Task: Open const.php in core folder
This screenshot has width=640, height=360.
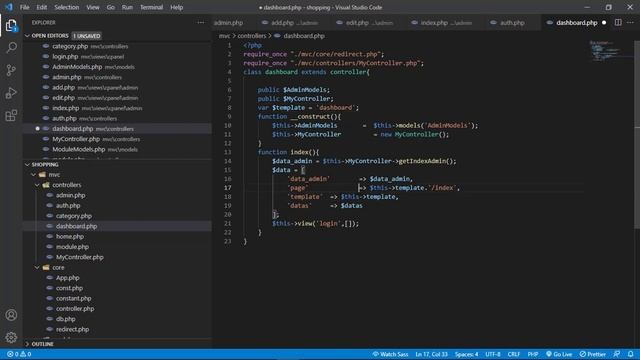Action: [x=118, y=288]
